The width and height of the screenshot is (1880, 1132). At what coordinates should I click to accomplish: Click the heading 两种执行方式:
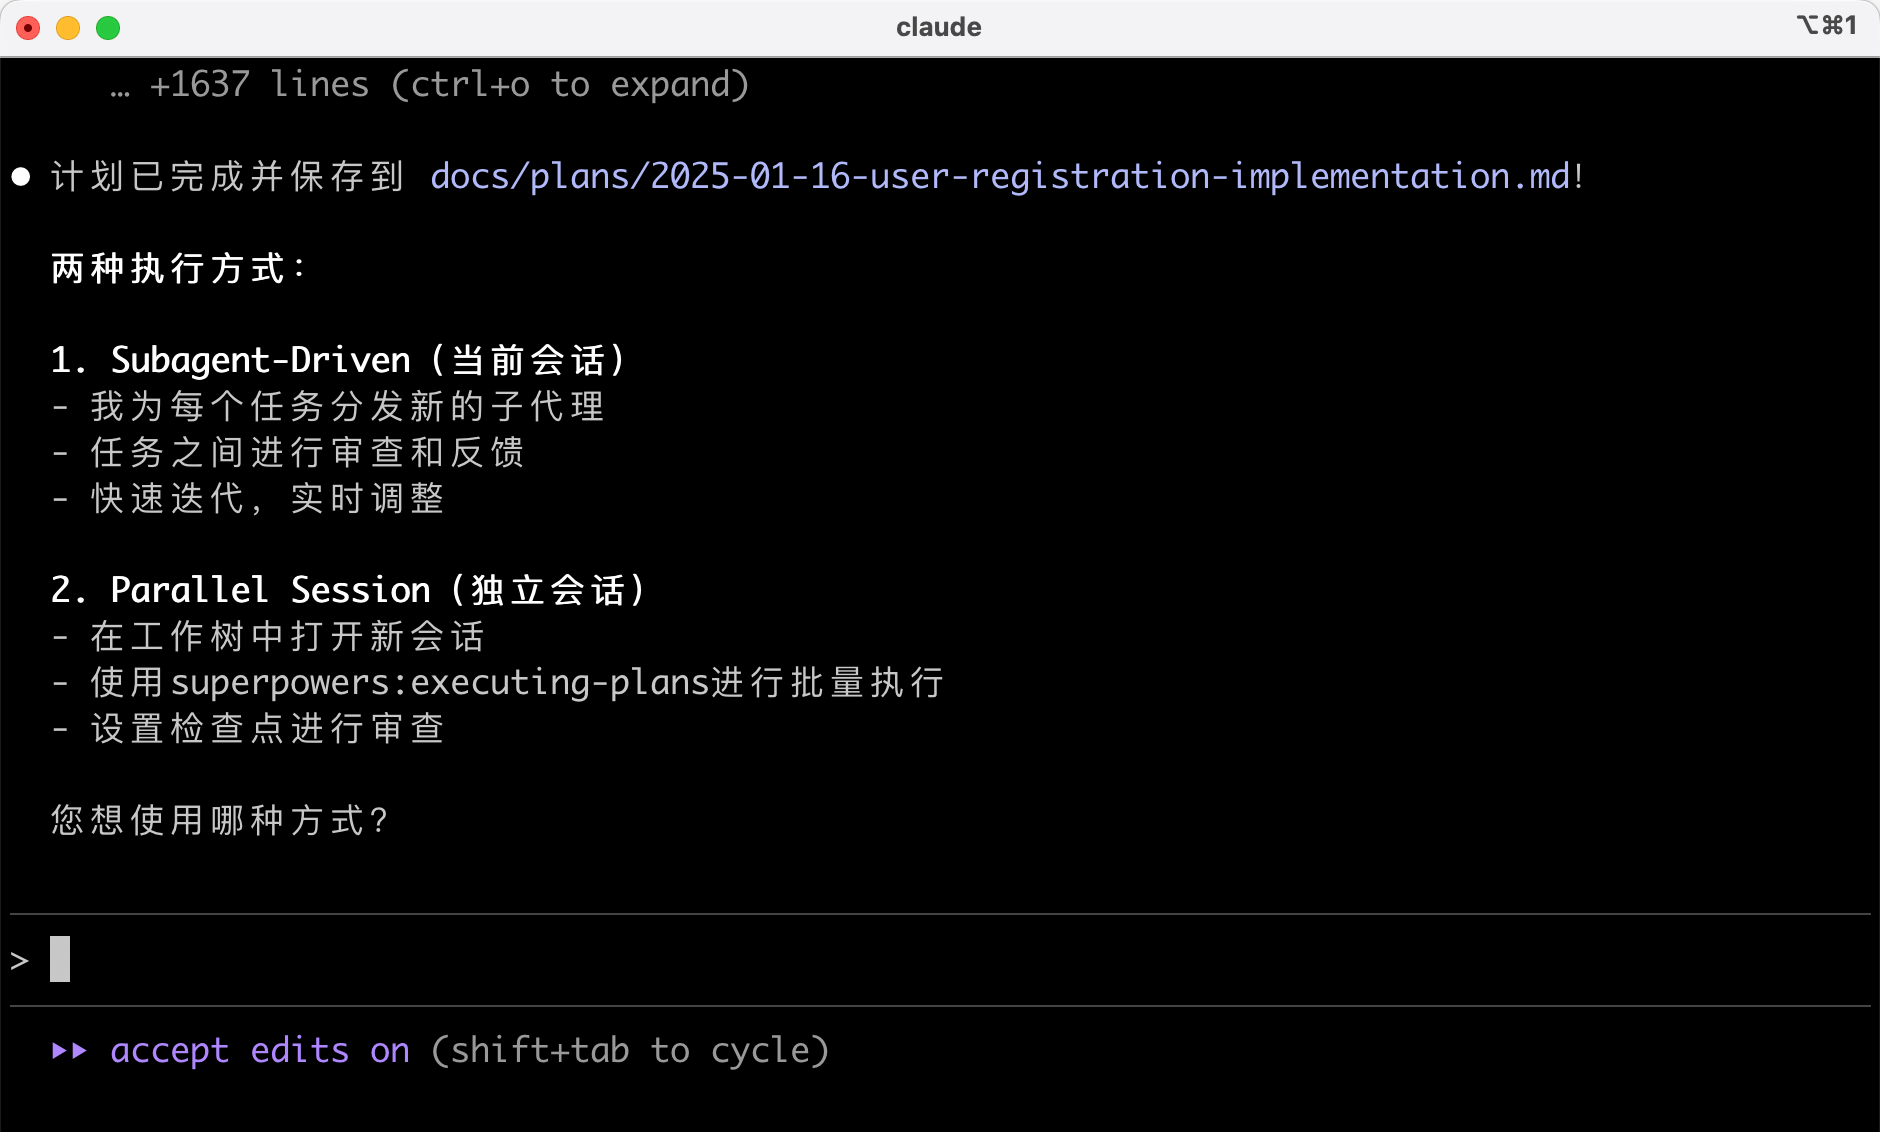tap(177, 269)
